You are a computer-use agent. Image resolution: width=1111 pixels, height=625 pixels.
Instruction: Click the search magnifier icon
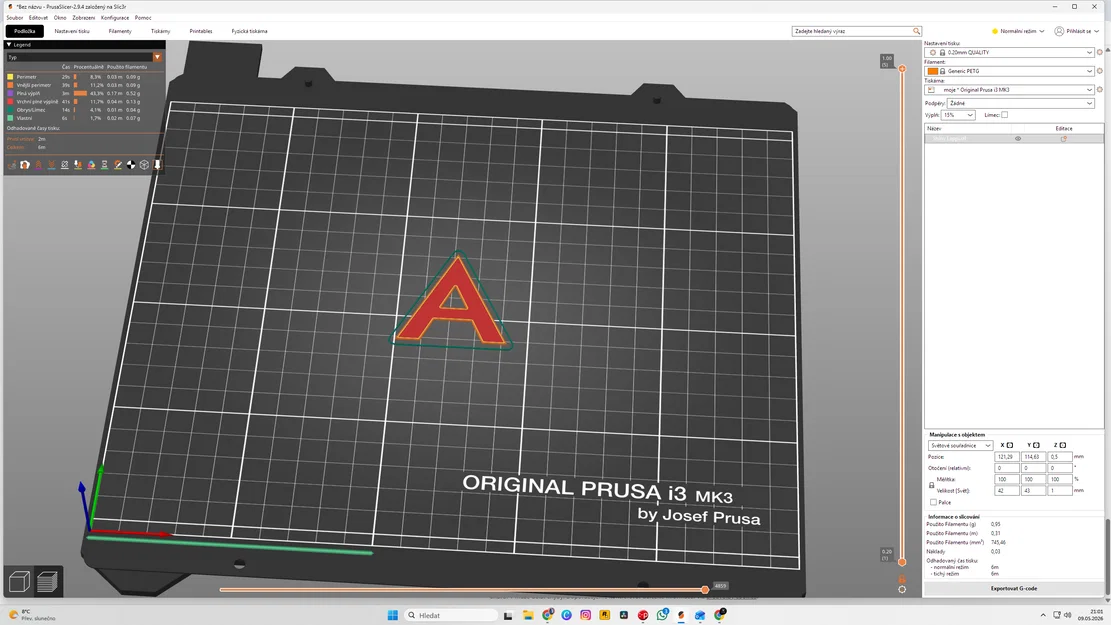(916, 31)
